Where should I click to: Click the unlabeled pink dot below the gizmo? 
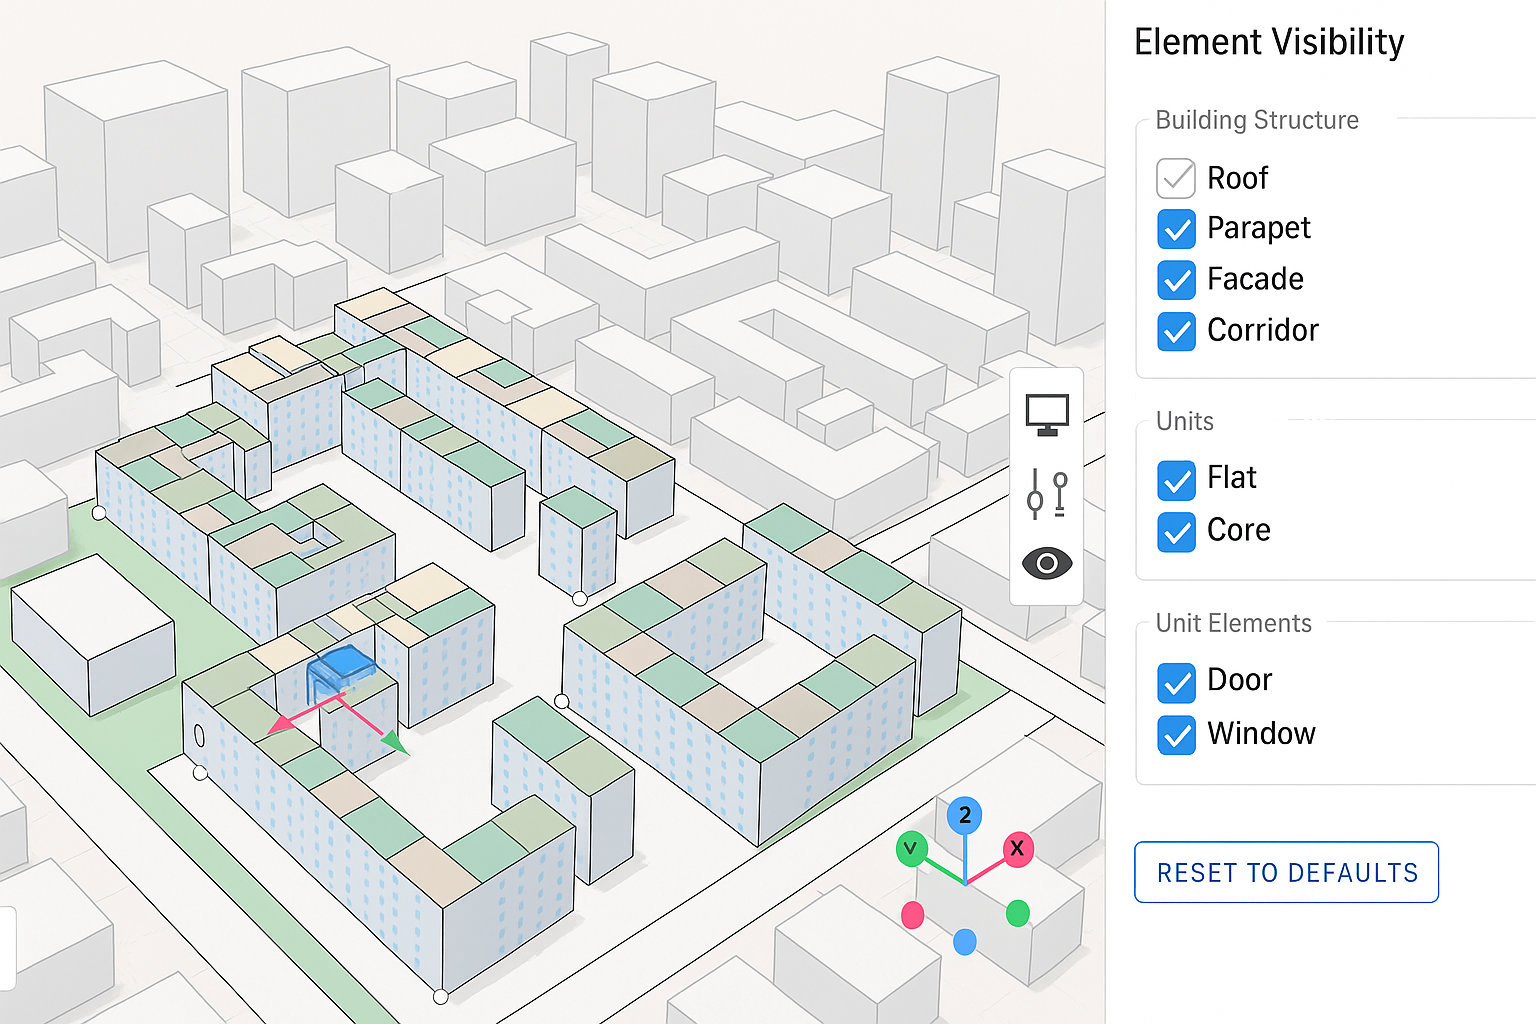point(913,913)
